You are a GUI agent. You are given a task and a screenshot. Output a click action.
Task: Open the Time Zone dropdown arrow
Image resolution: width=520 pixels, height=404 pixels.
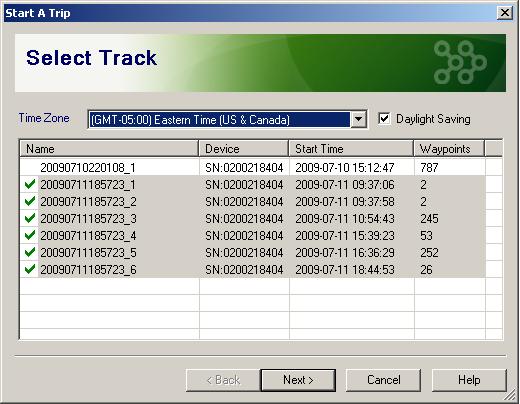358,119
